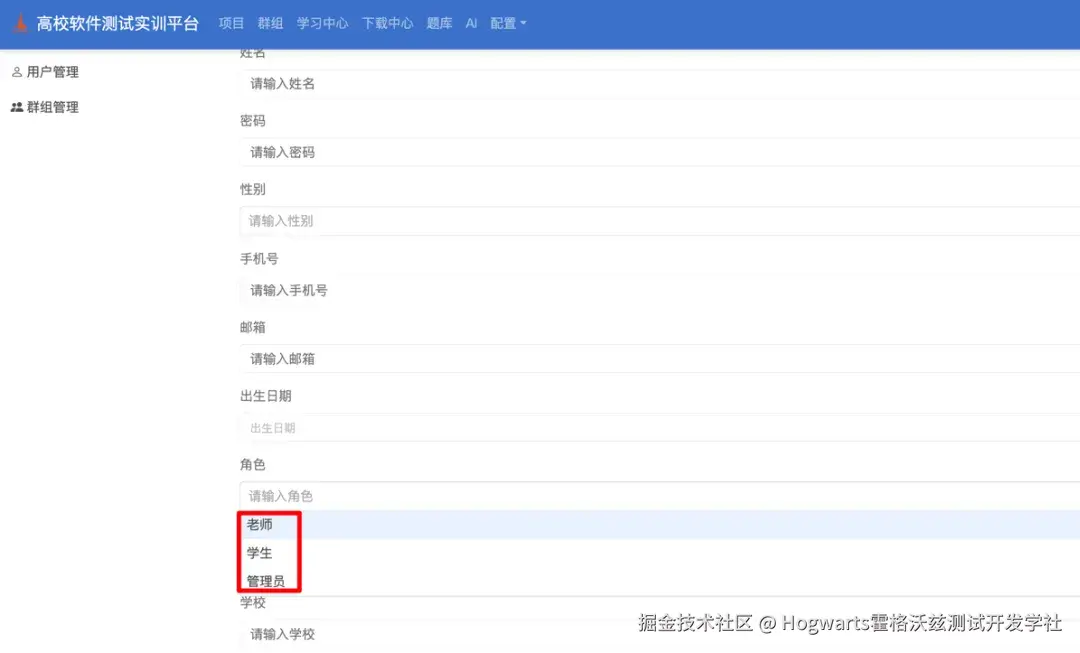Click the AI menu item
Screen dimensions: 1080x653
tap(471, 22)
